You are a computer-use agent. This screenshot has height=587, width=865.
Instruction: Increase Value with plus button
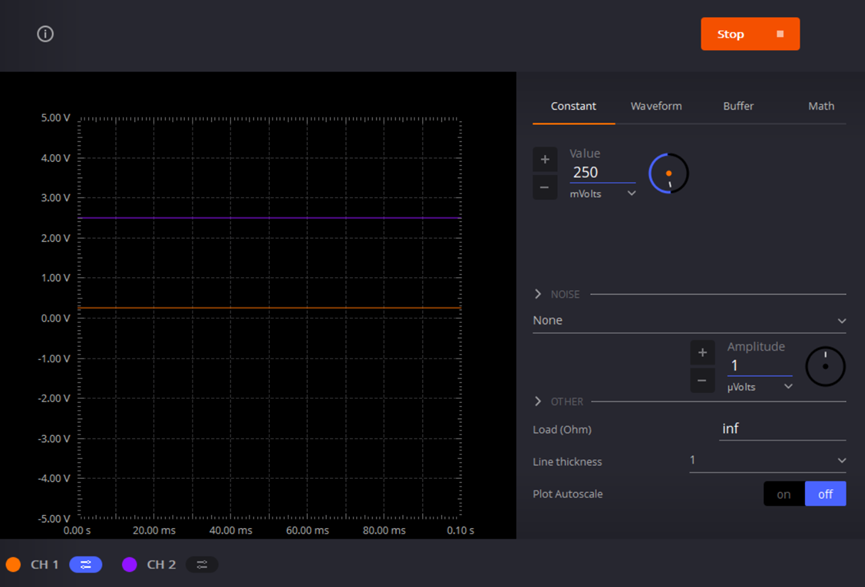click(x=544, y=160)
